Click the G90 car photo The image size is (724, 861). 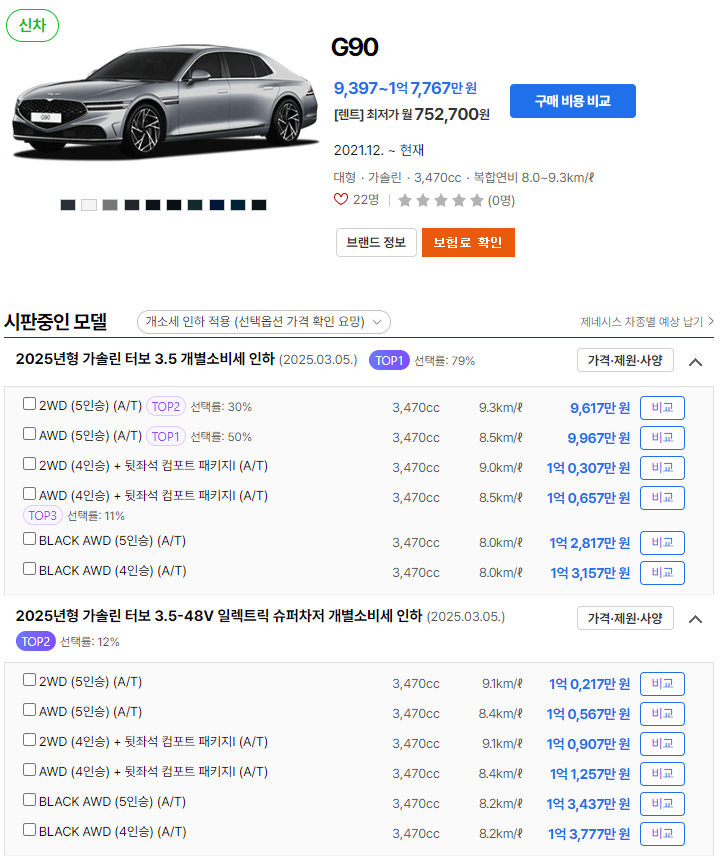click(165, 102)
